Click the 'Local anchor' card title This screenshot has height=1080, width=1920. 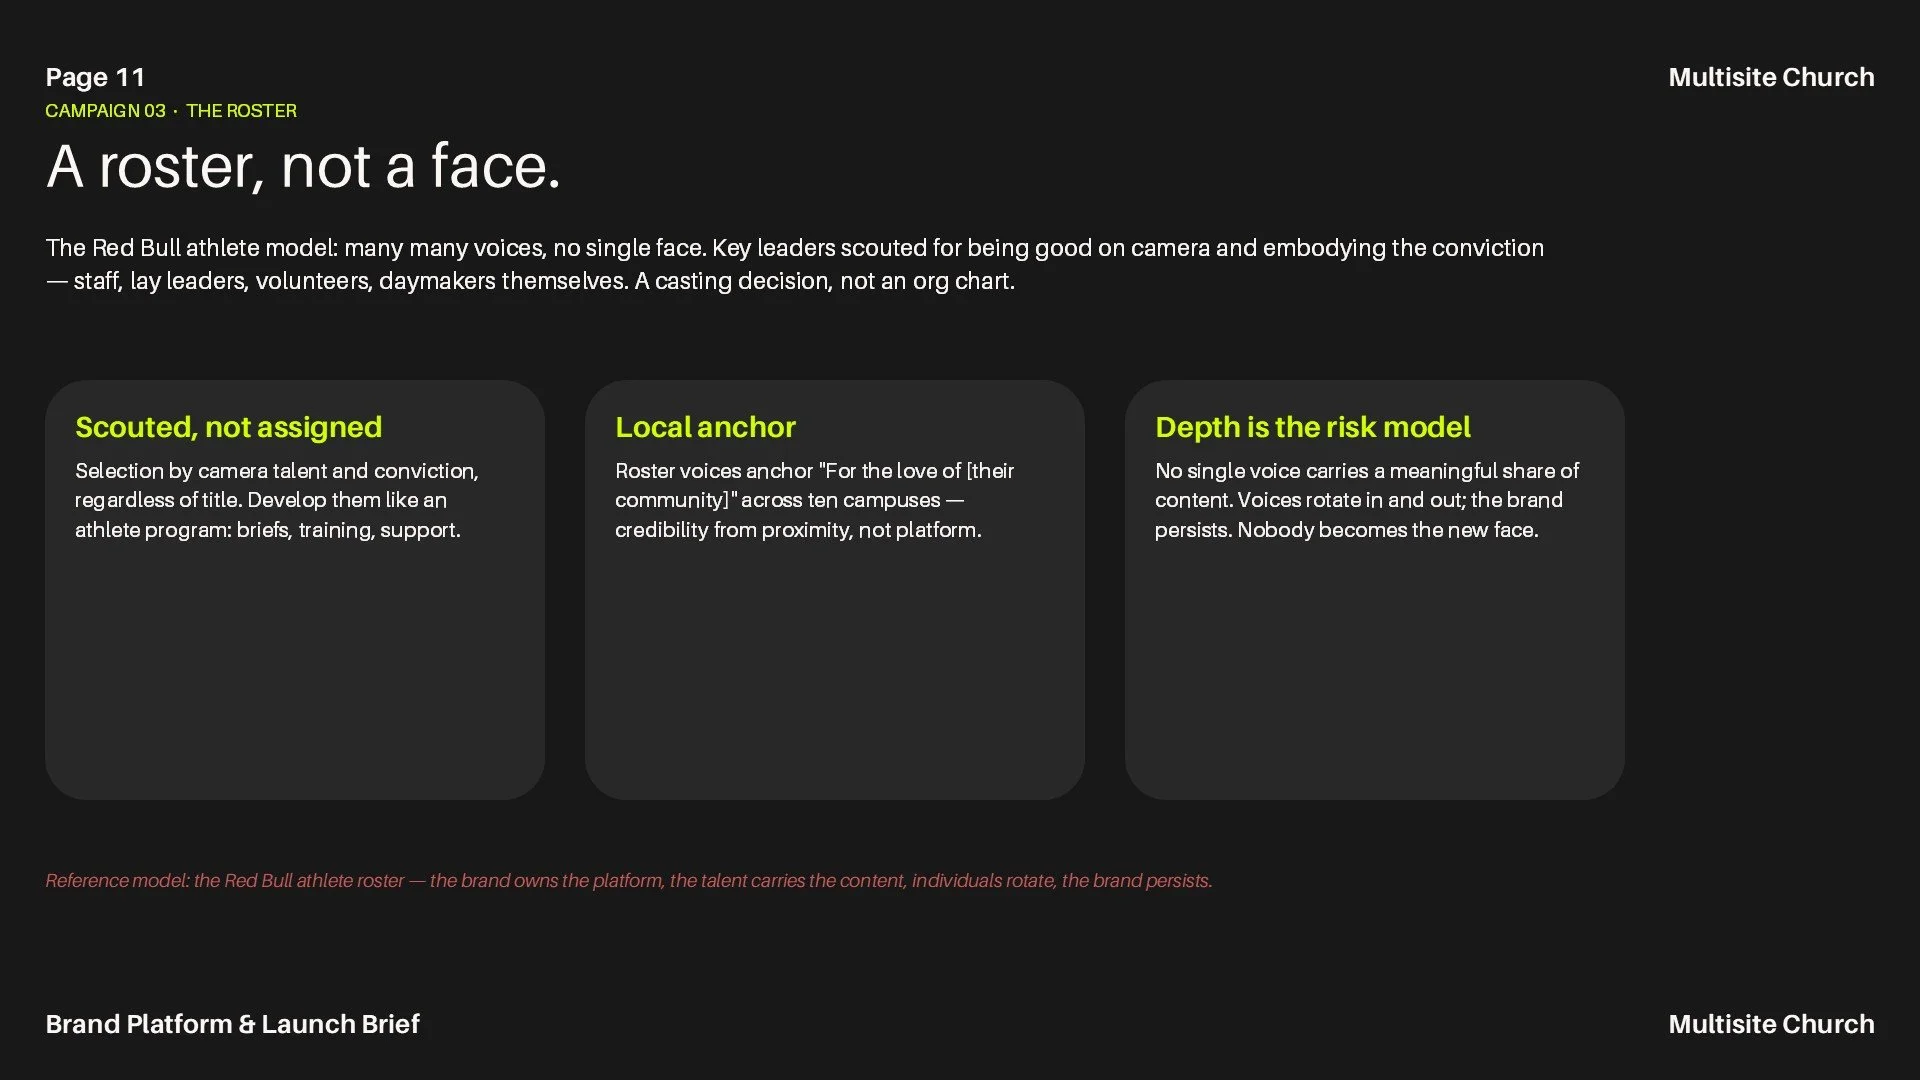pyautogui.click(x=705, y=427)
